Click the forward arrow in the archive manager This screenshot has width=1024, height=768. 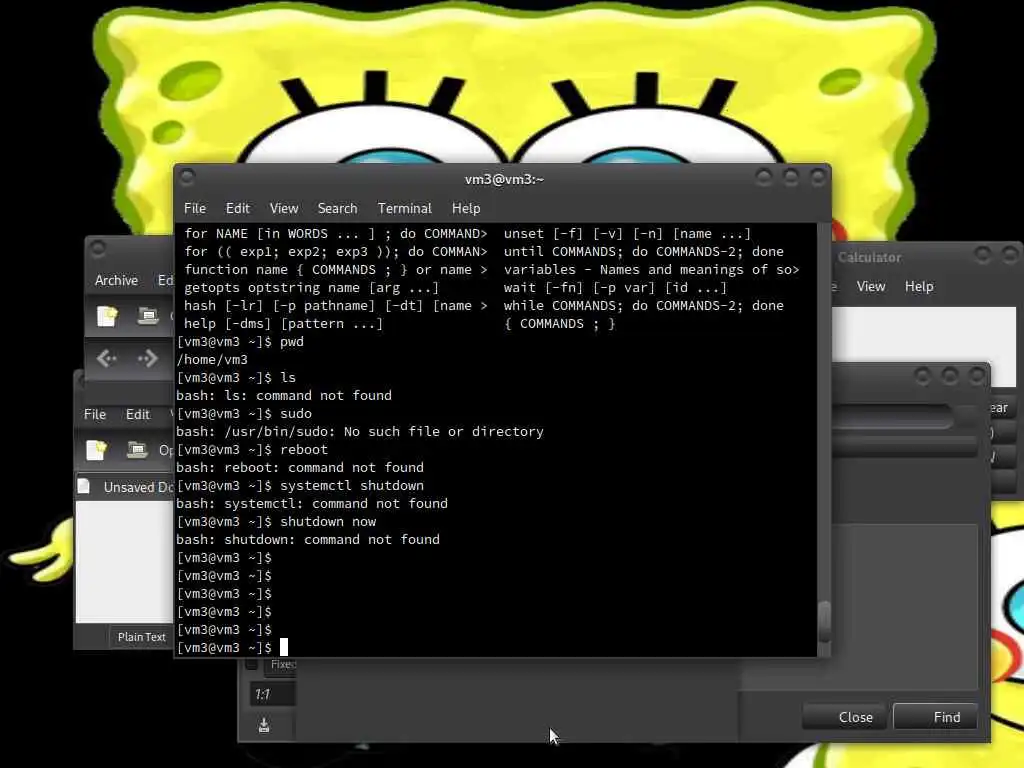click(148, 358)
